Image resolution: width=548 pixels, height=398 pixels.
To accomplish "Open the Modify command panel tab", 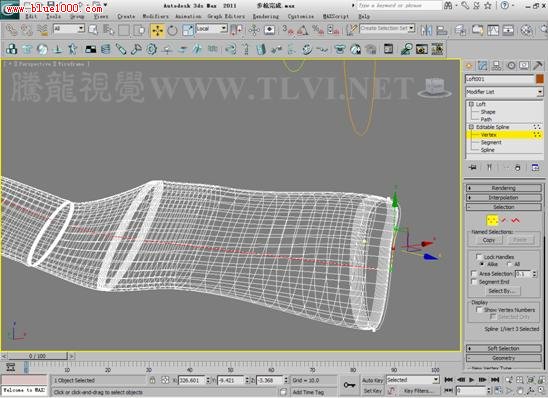I will (x=482, y=66).
